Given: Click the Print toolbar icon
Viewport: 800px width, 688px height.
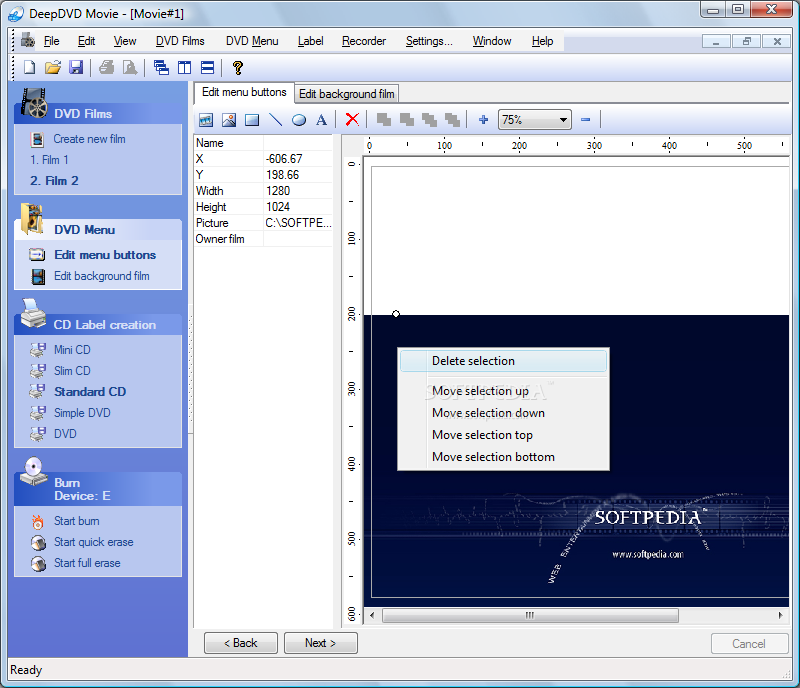Looking at the screenshot, I should click(x=107, y=67).
